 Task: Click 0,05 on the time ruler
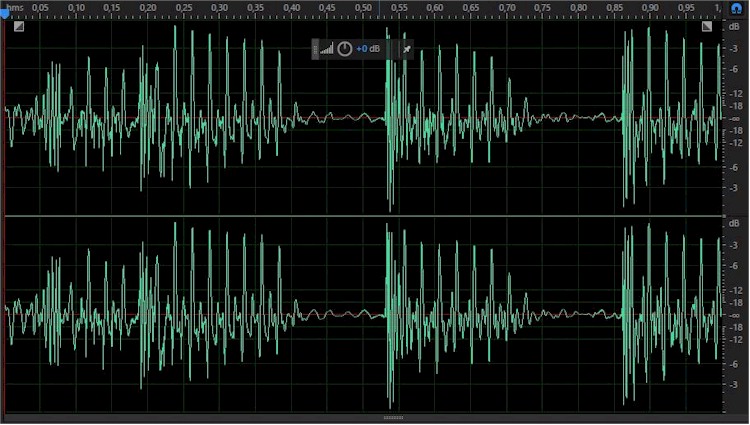coord(40,8)
